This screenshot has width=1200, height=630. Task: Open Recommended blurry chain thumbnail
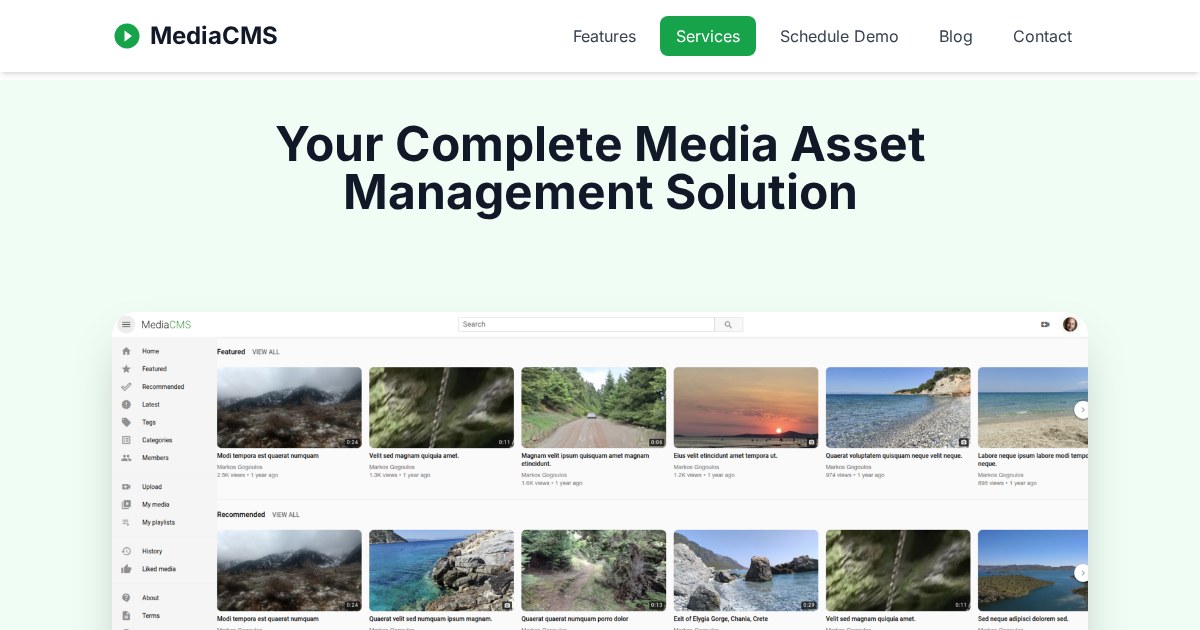pyautogui.click(x=898, y=570)
